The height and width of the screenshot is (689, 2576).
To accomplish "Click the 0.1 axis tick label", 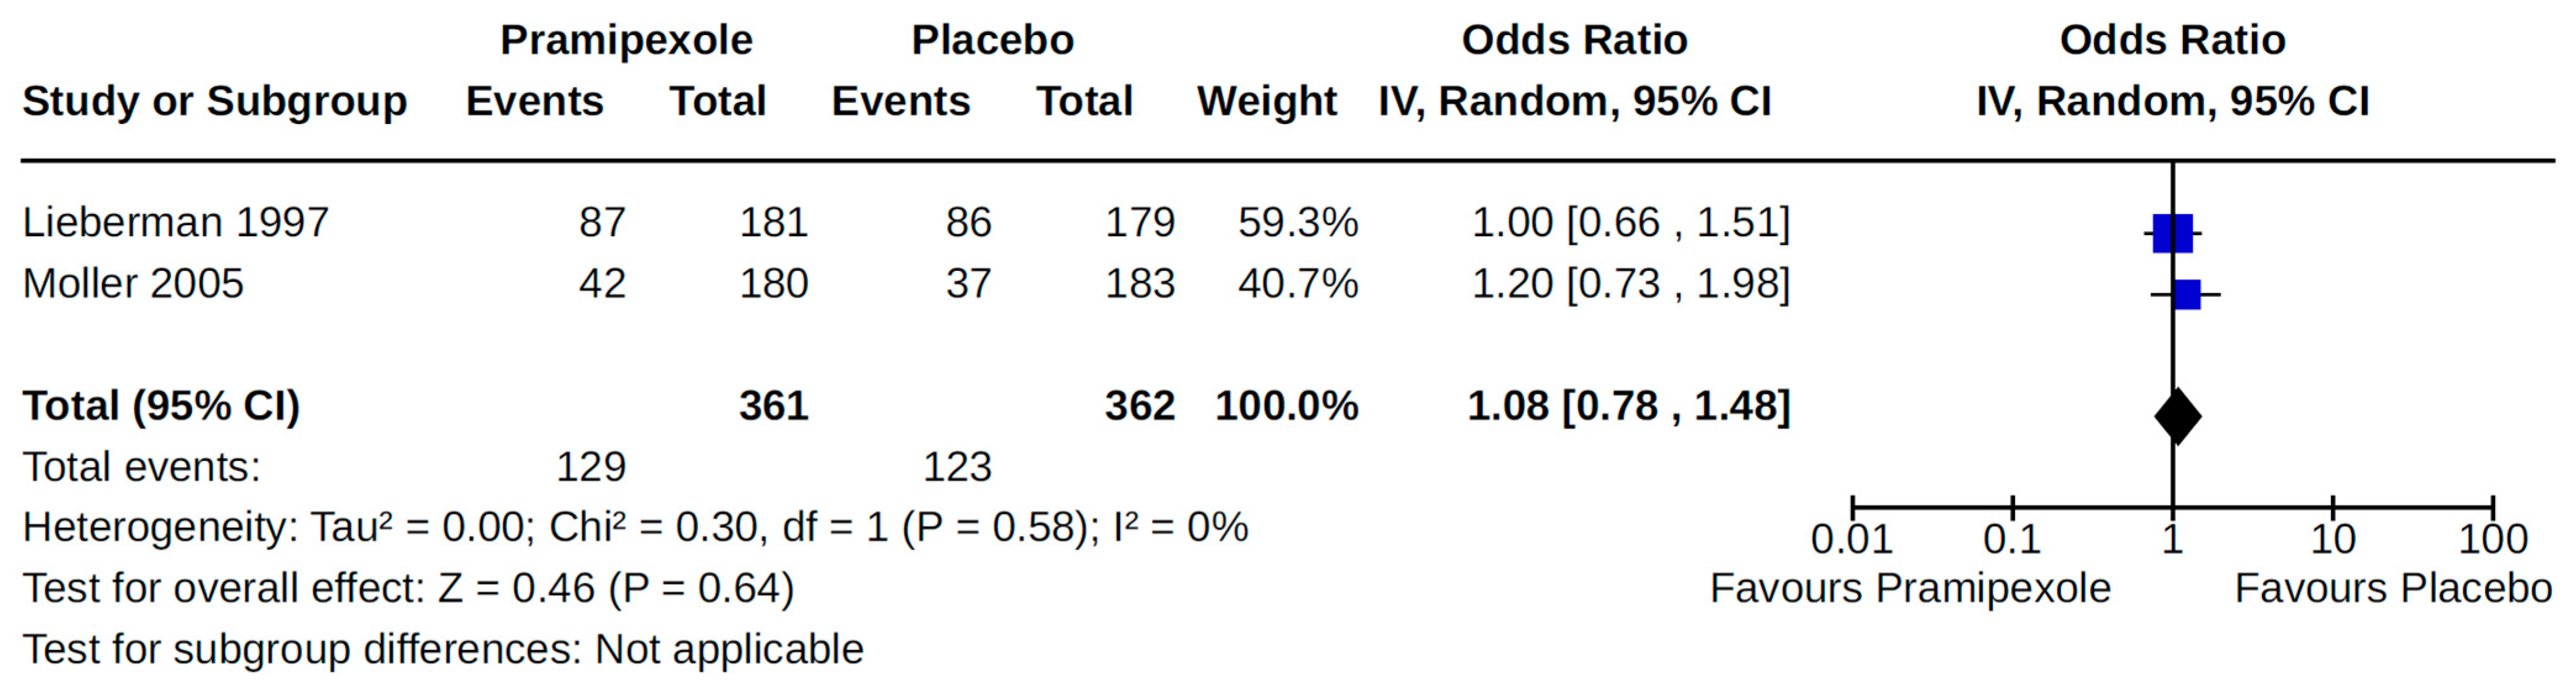I will (2011, 540).
